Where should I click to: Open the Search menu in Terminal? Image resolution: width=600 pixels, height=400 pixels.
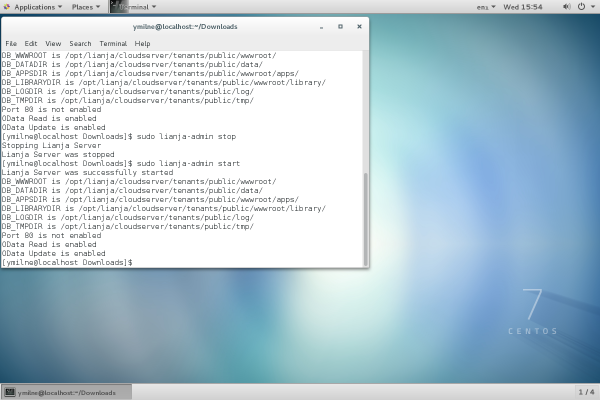pyautogui.click(x=81, y=43)
